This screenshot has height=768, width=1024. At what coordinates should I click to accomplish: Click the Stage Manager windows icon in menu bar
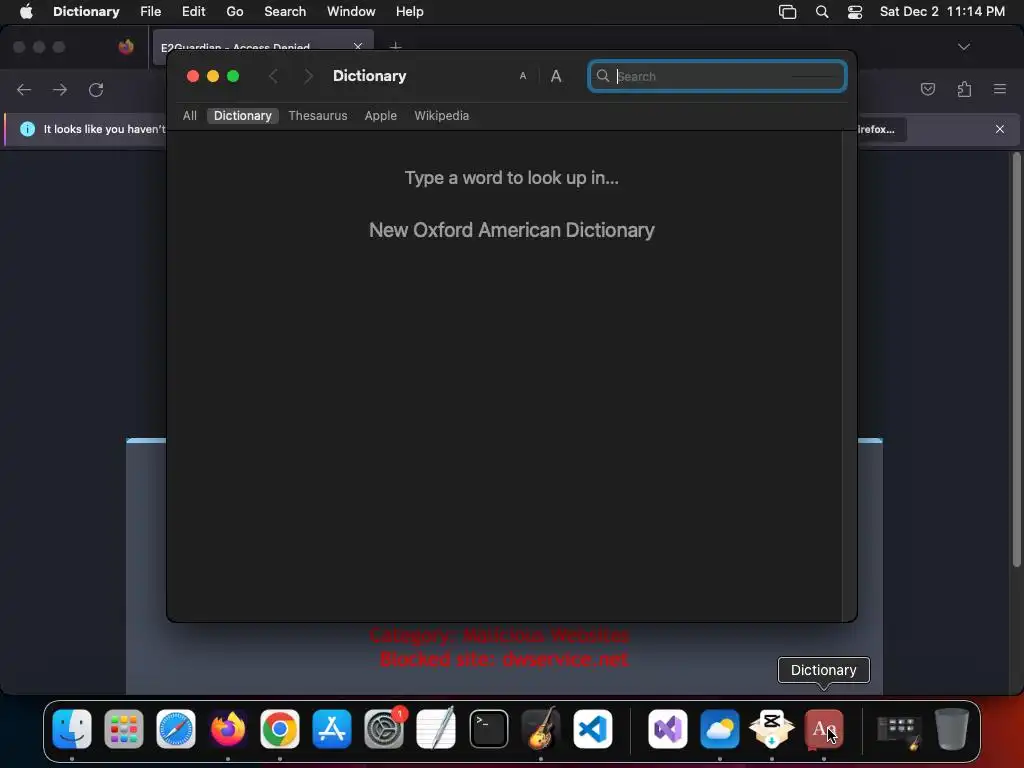point(788,12)
